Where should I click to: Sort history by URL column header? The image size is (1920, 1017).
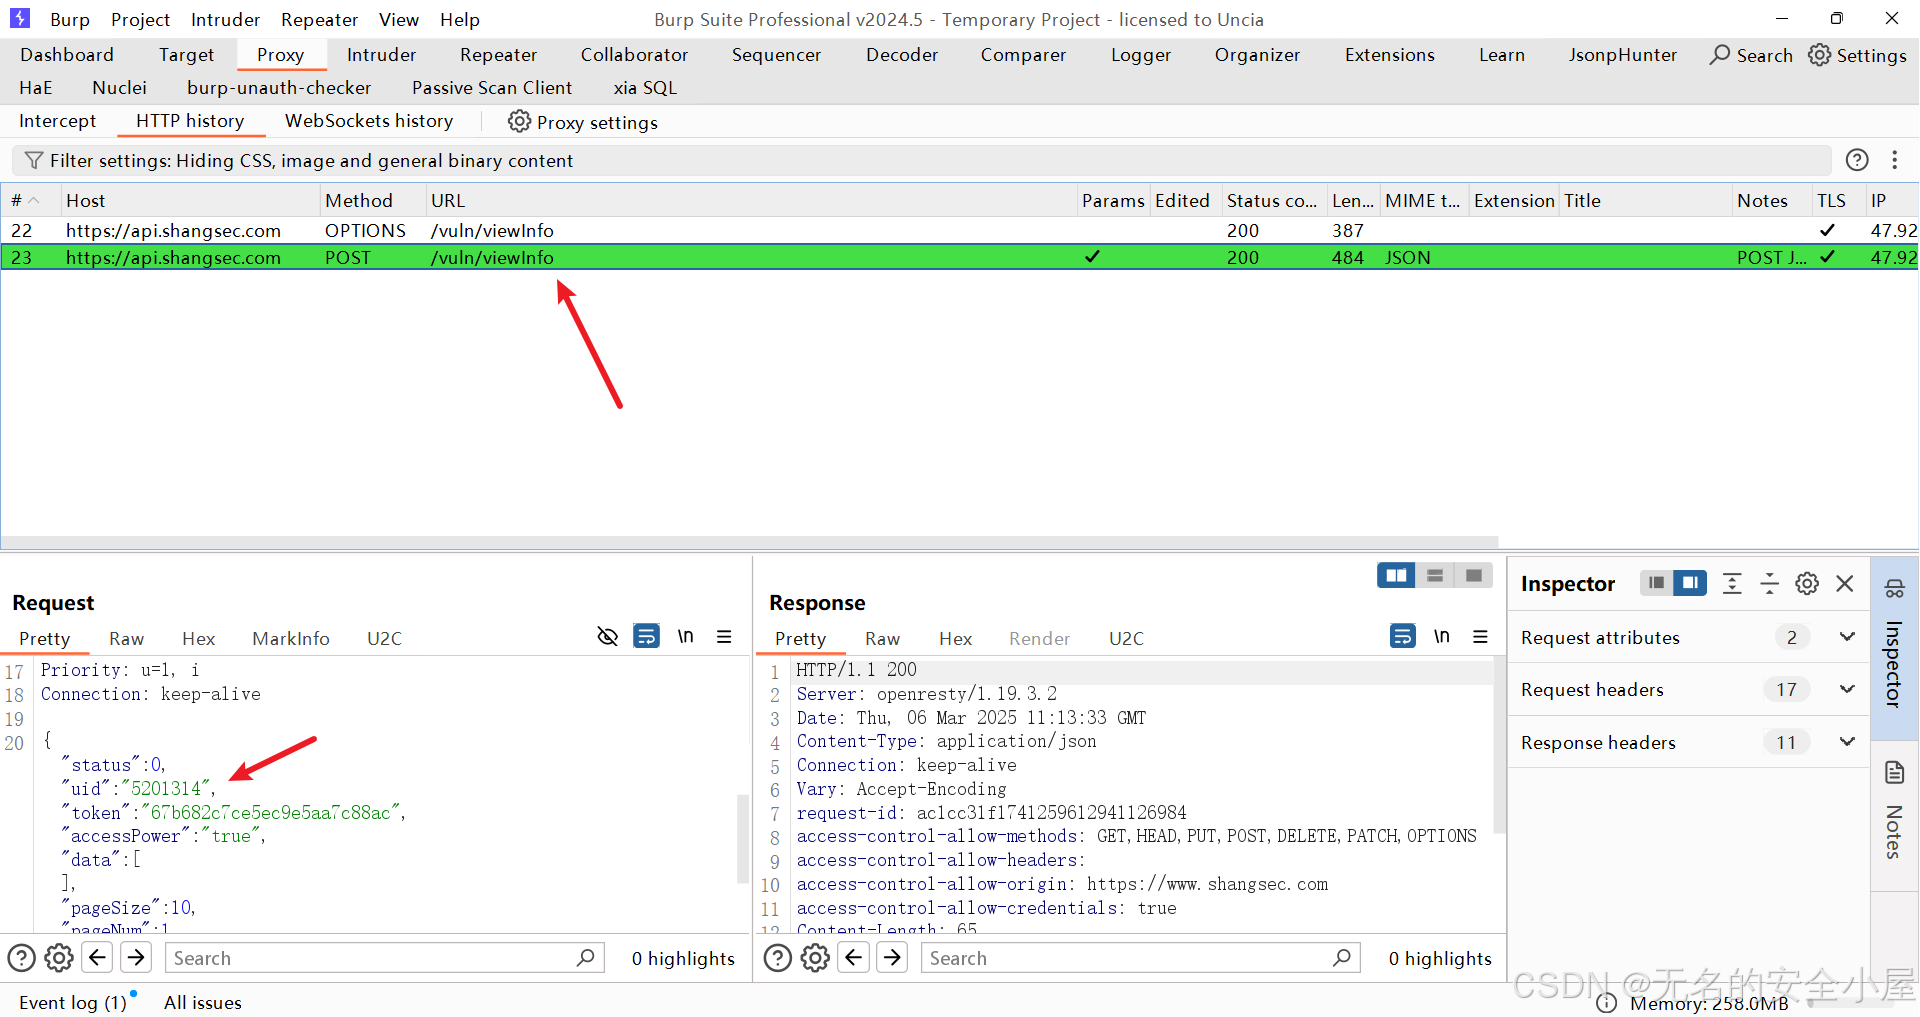751,200
